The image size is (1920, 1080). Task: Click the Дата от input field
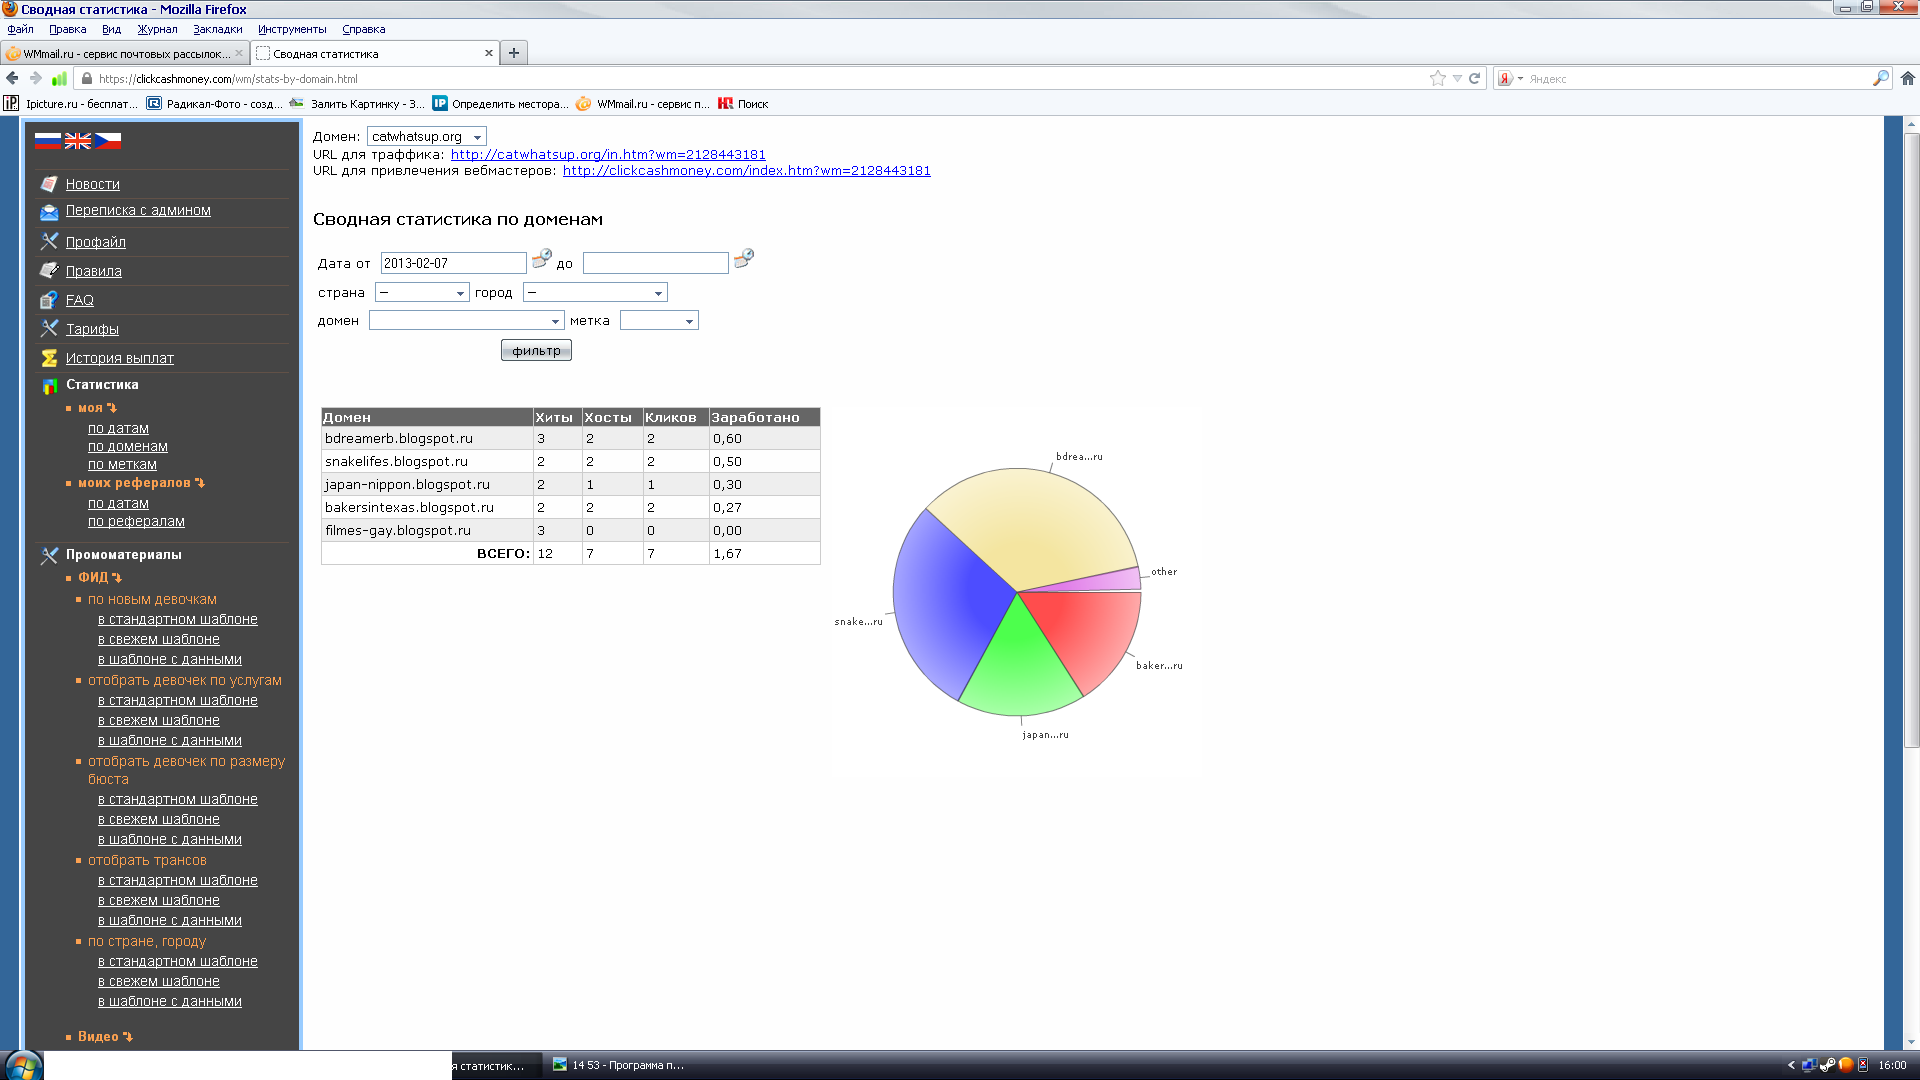[453, 263]
